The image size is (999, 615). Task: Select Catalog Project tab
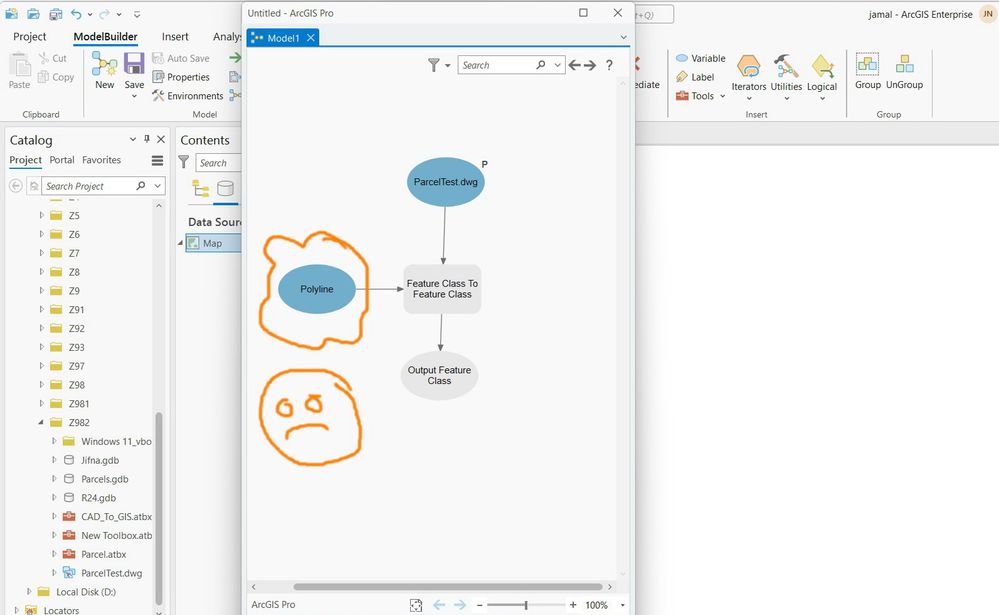25,160
